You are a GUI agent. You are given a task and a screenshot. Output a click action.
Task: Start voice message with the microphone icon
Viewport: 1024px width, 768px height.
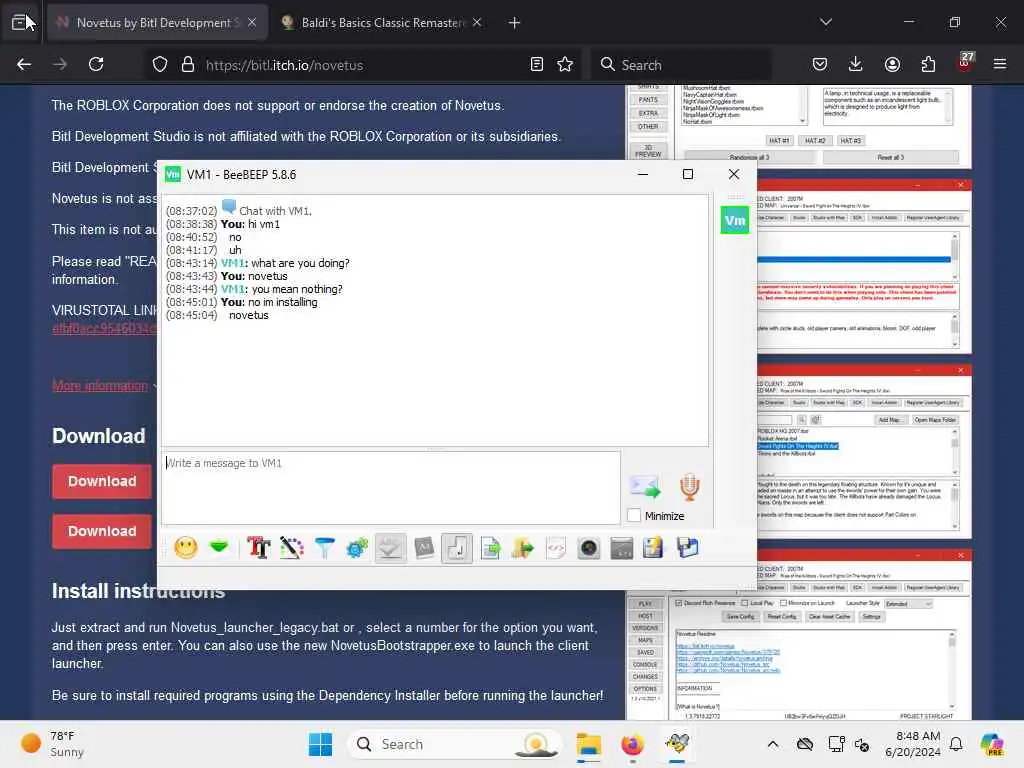coord(690,487)
